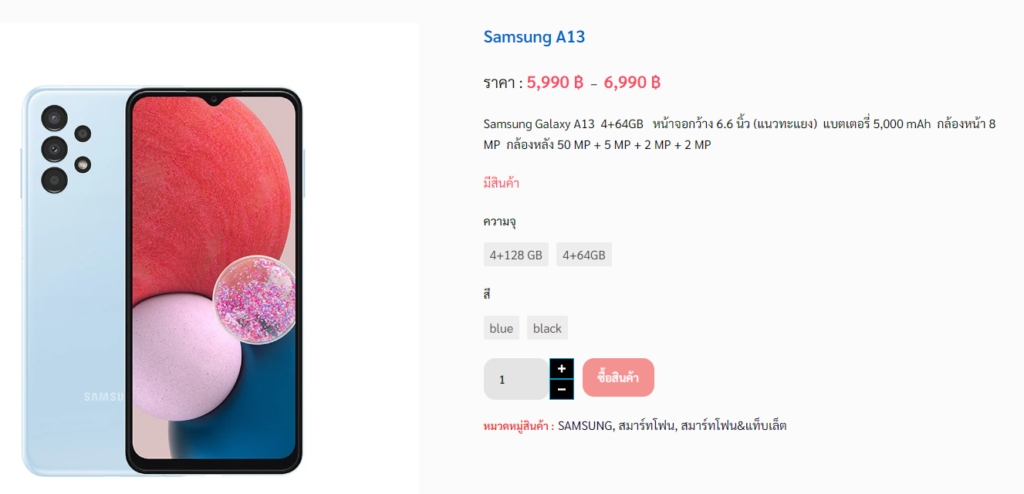Pick the black color option
Viewport: 1024px width, 494px height.
coord(547,328)
